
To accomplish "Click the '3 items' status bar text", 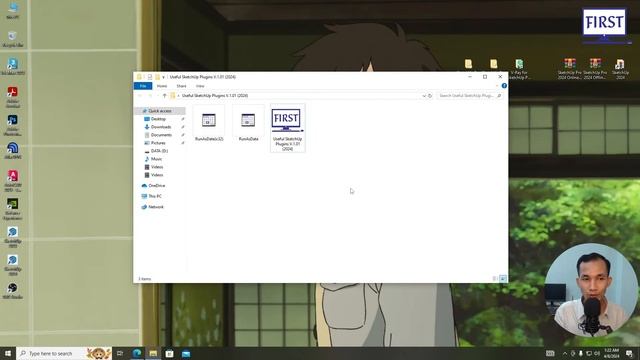I will (144, 279).
